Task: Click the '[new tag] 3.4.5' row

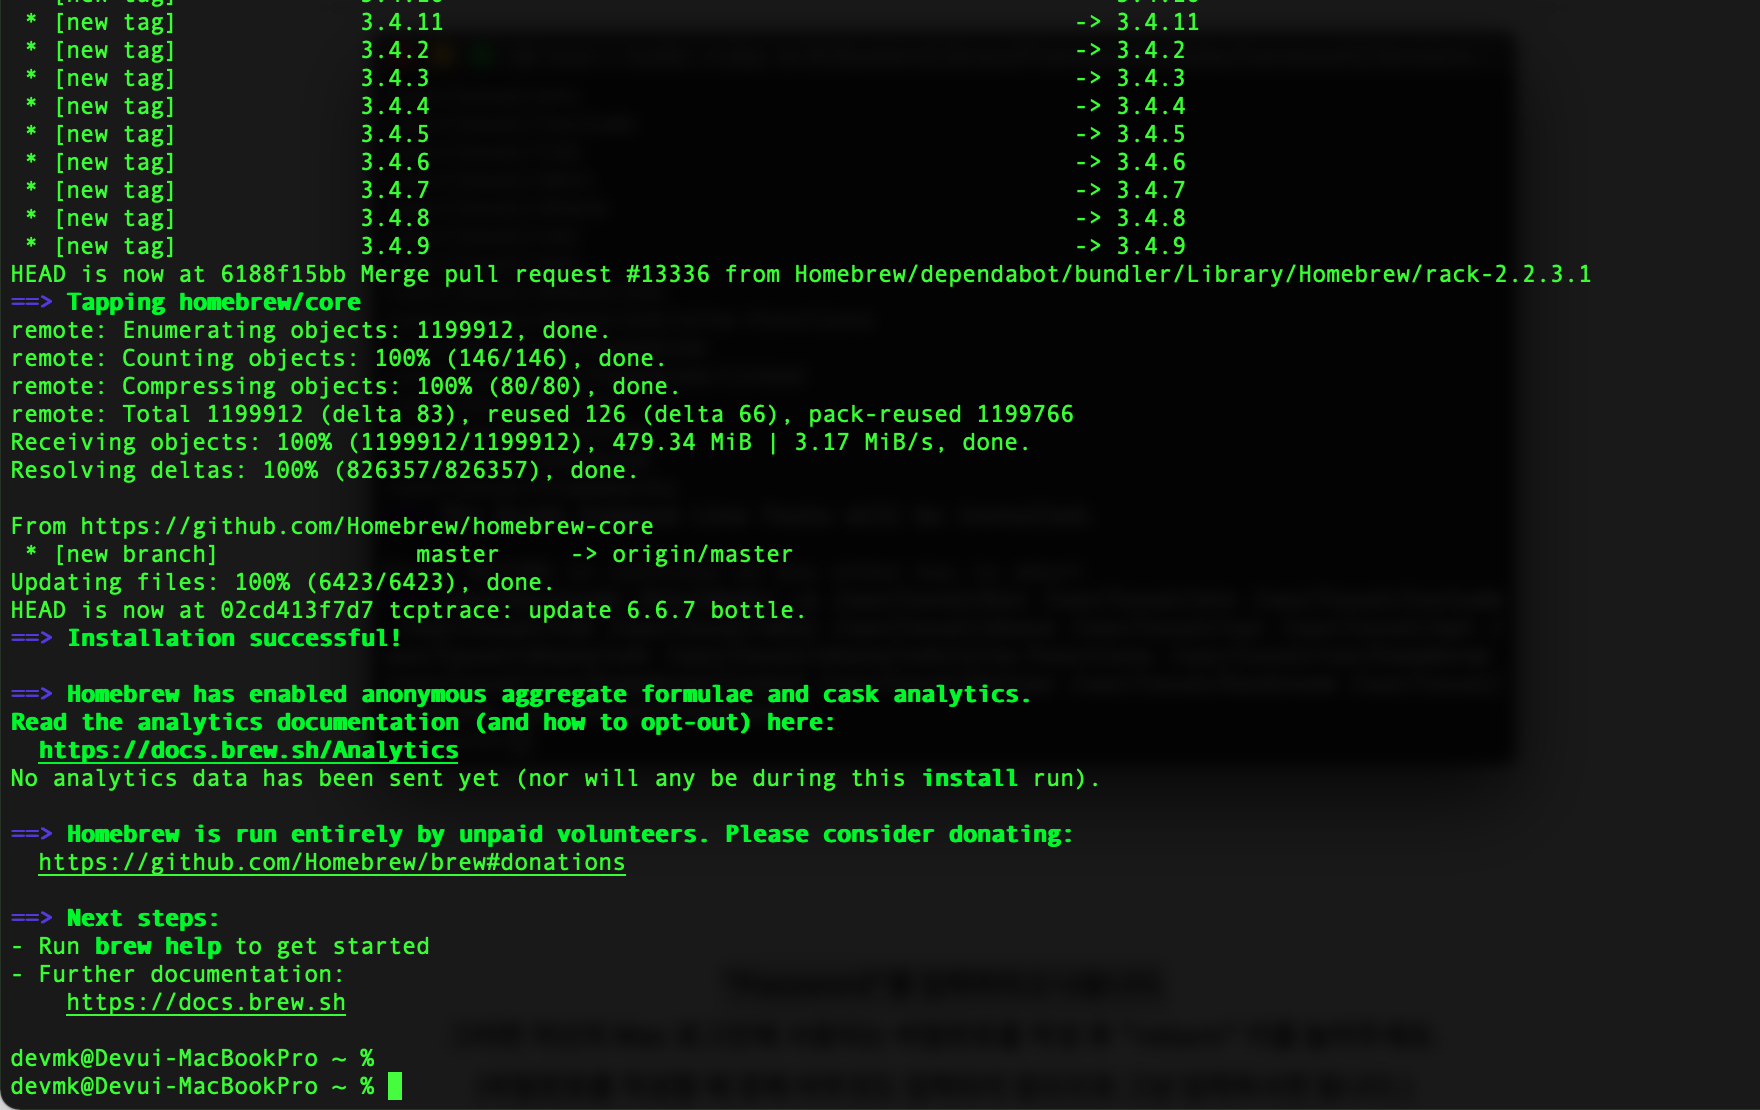Action: click(x=605, y=134)
